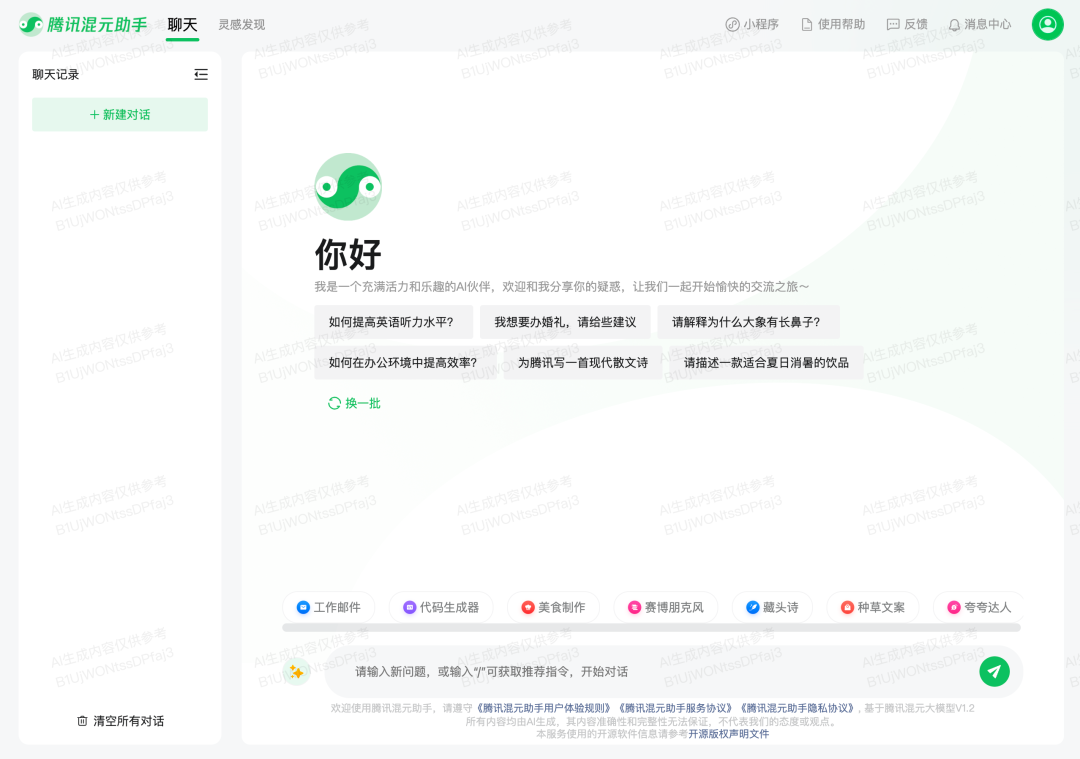Image resolution: width=1080 pixels, height=759 pixels.
Task: Switch to the 灵感发现 tab
Action: pos(241,24)
